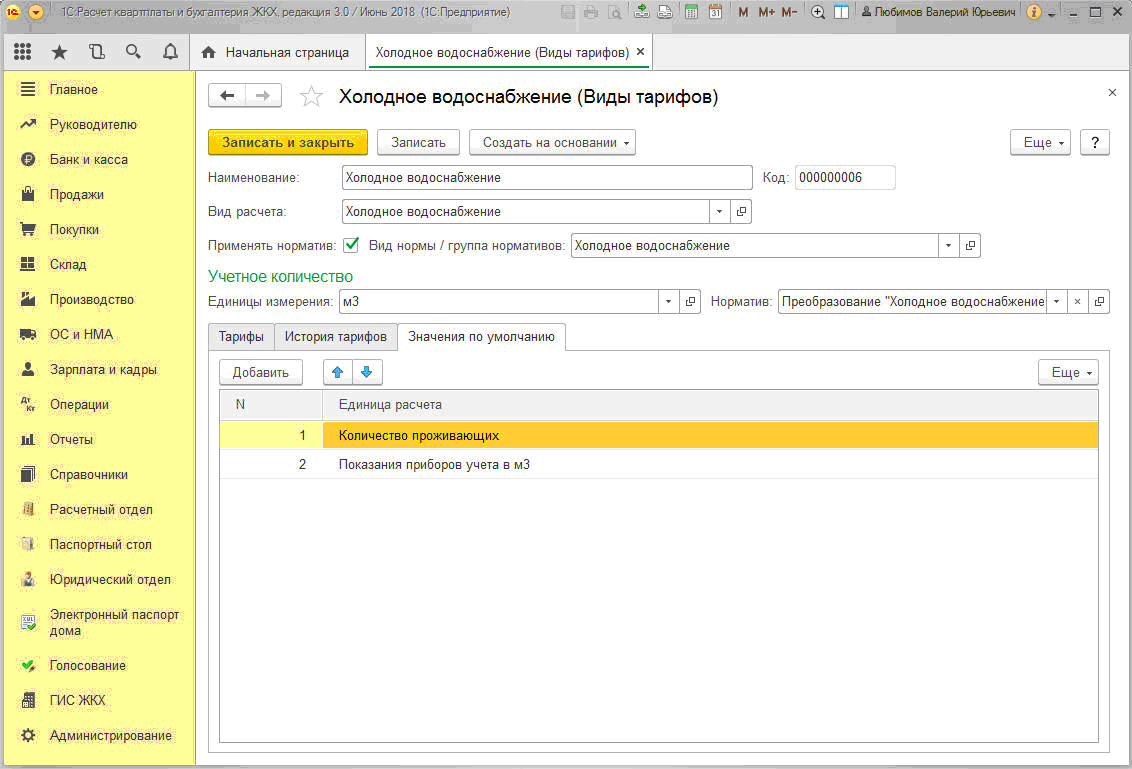Go forward with the right arrow
Image resolution: width=1132 pixels, height=769 pixels.
coord(264,95)
